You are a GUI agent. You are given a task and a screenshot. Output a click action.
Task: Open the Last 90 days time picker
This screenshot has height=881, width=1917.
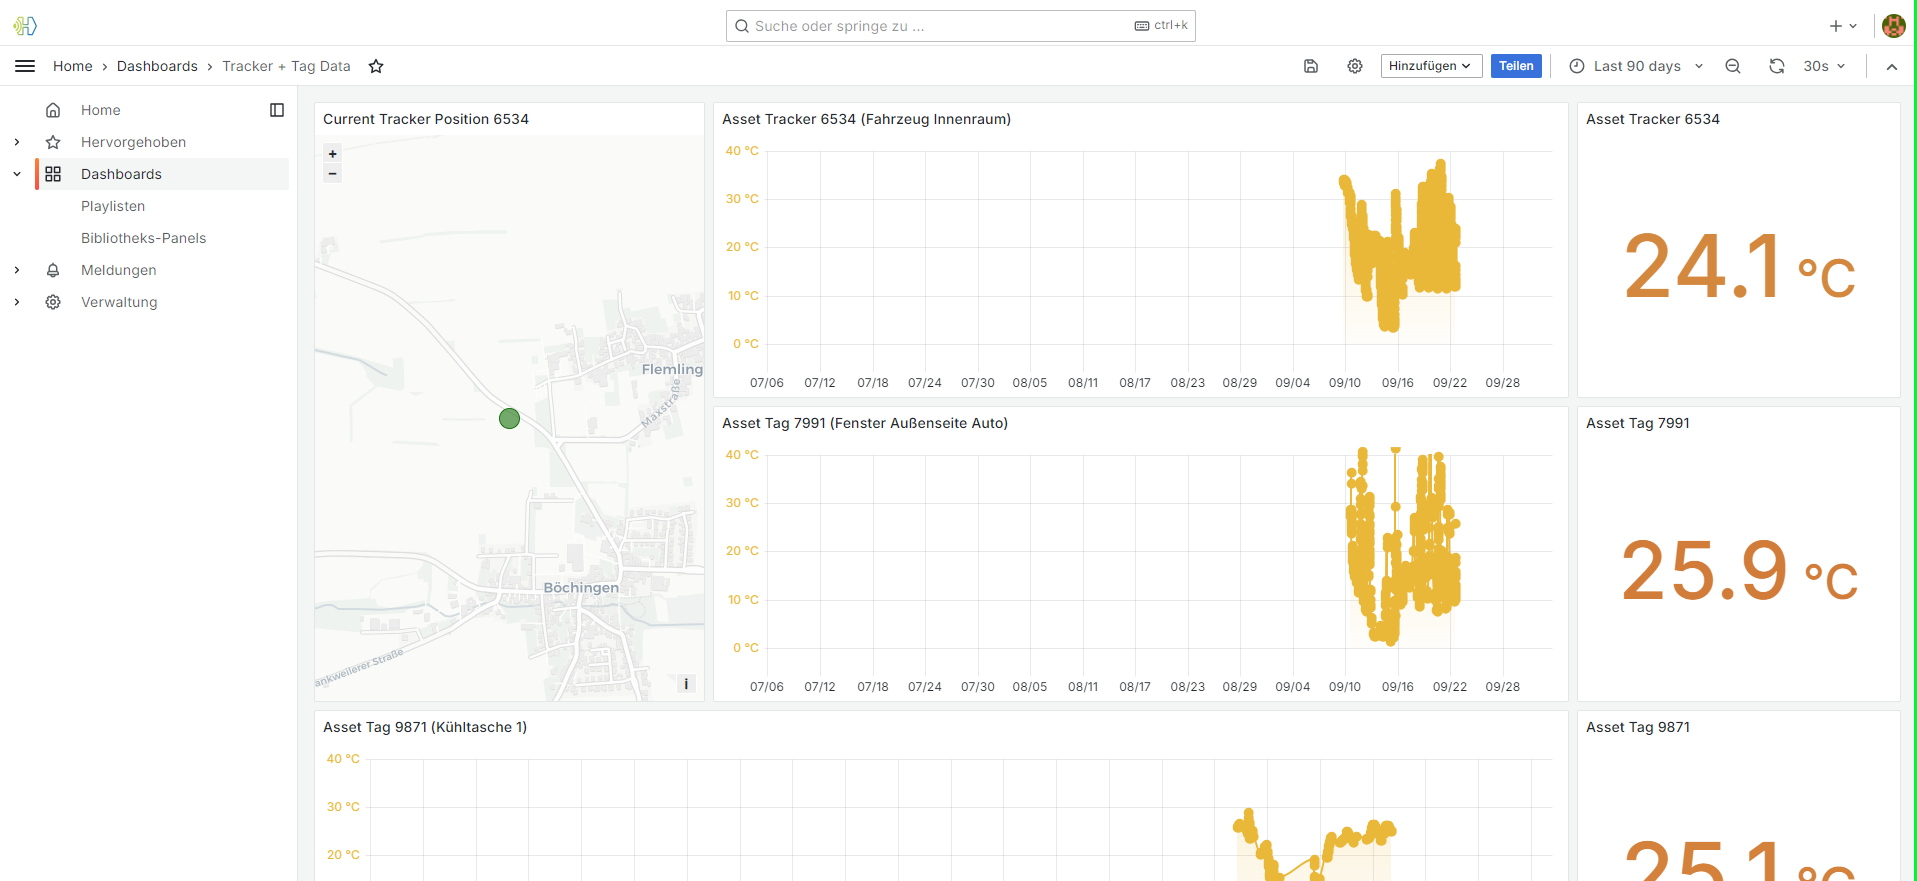pyautogui.click(x=1636, y=66)
